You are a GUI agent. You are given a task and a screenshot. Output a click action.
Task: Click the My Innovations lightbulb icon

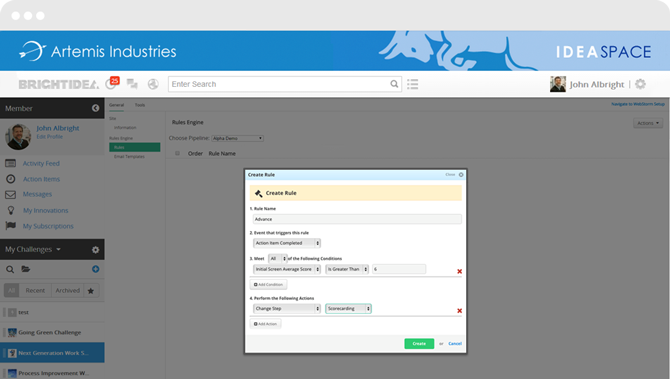[11, 210]
